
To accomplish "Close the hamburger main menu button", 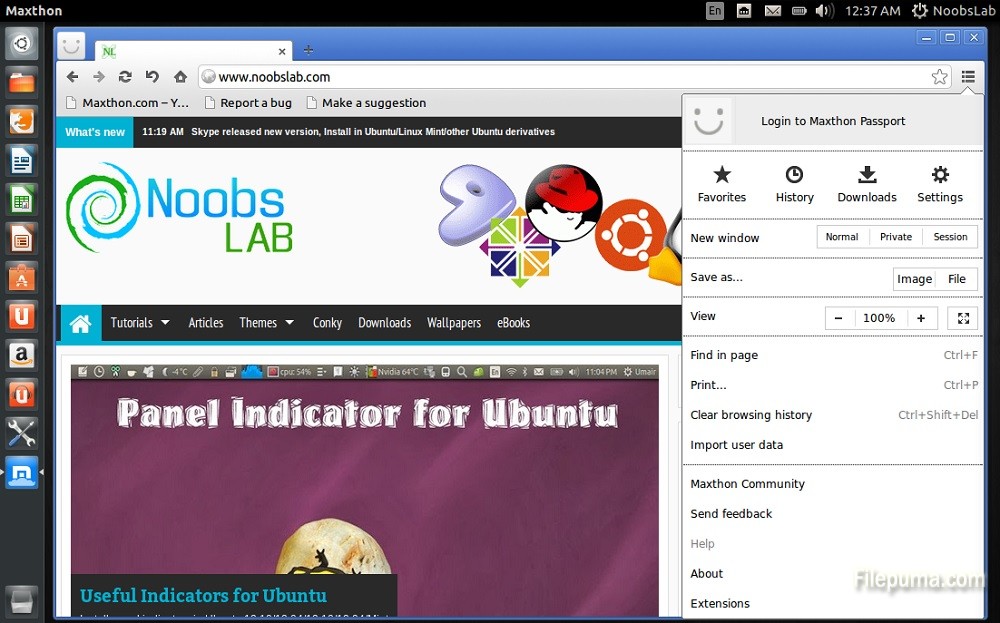I will tap(968, 77).
